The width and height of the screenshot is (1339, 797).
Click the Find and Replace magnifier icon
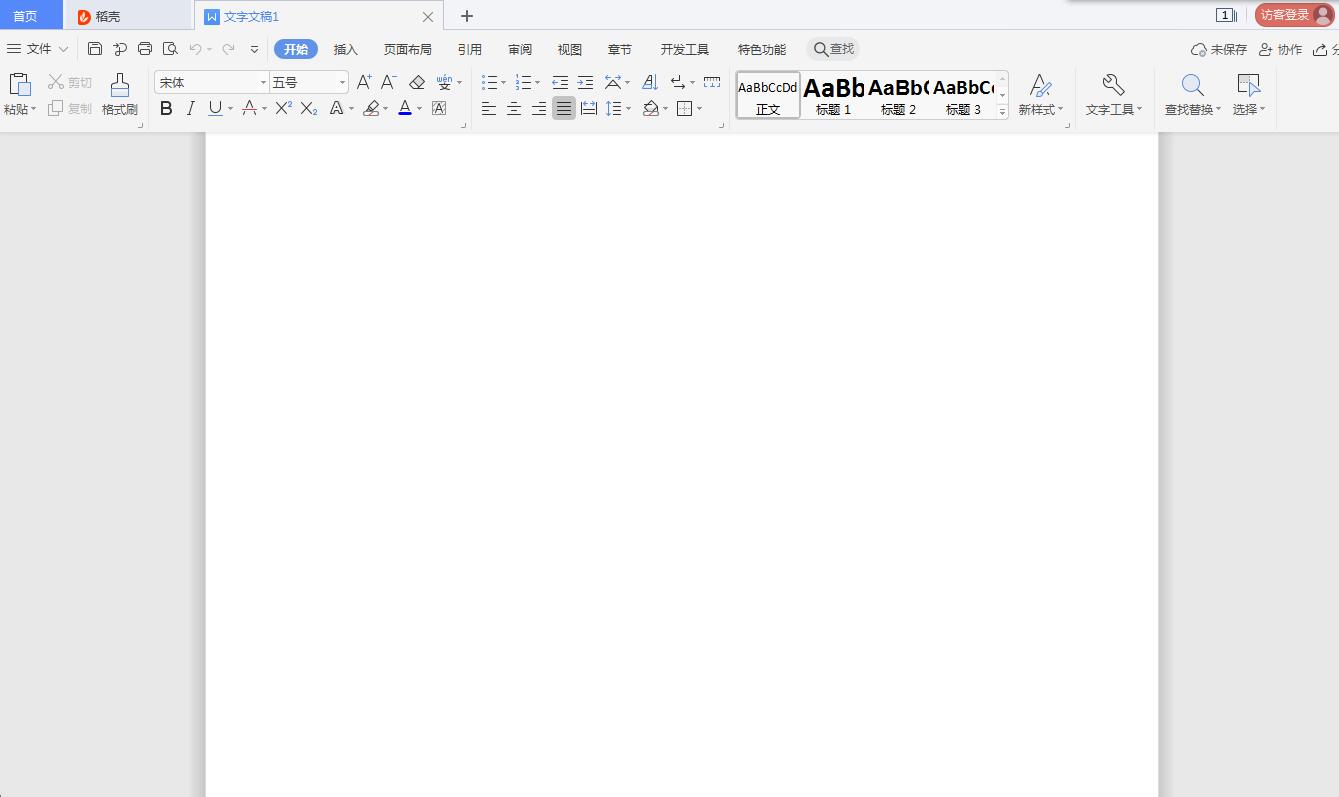pos(1192,85)
